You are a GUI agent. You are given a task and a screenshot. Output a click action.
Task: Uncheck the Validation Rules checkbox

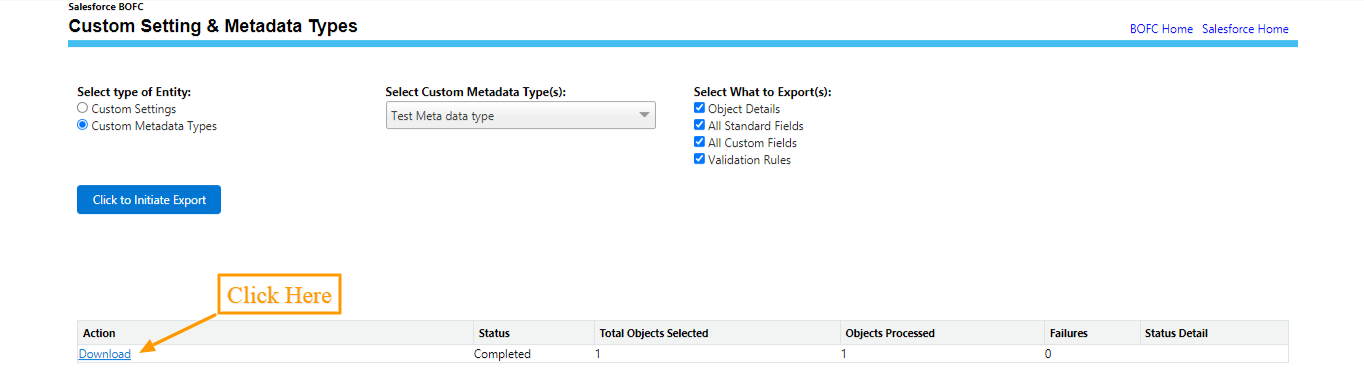coord(700,159)
